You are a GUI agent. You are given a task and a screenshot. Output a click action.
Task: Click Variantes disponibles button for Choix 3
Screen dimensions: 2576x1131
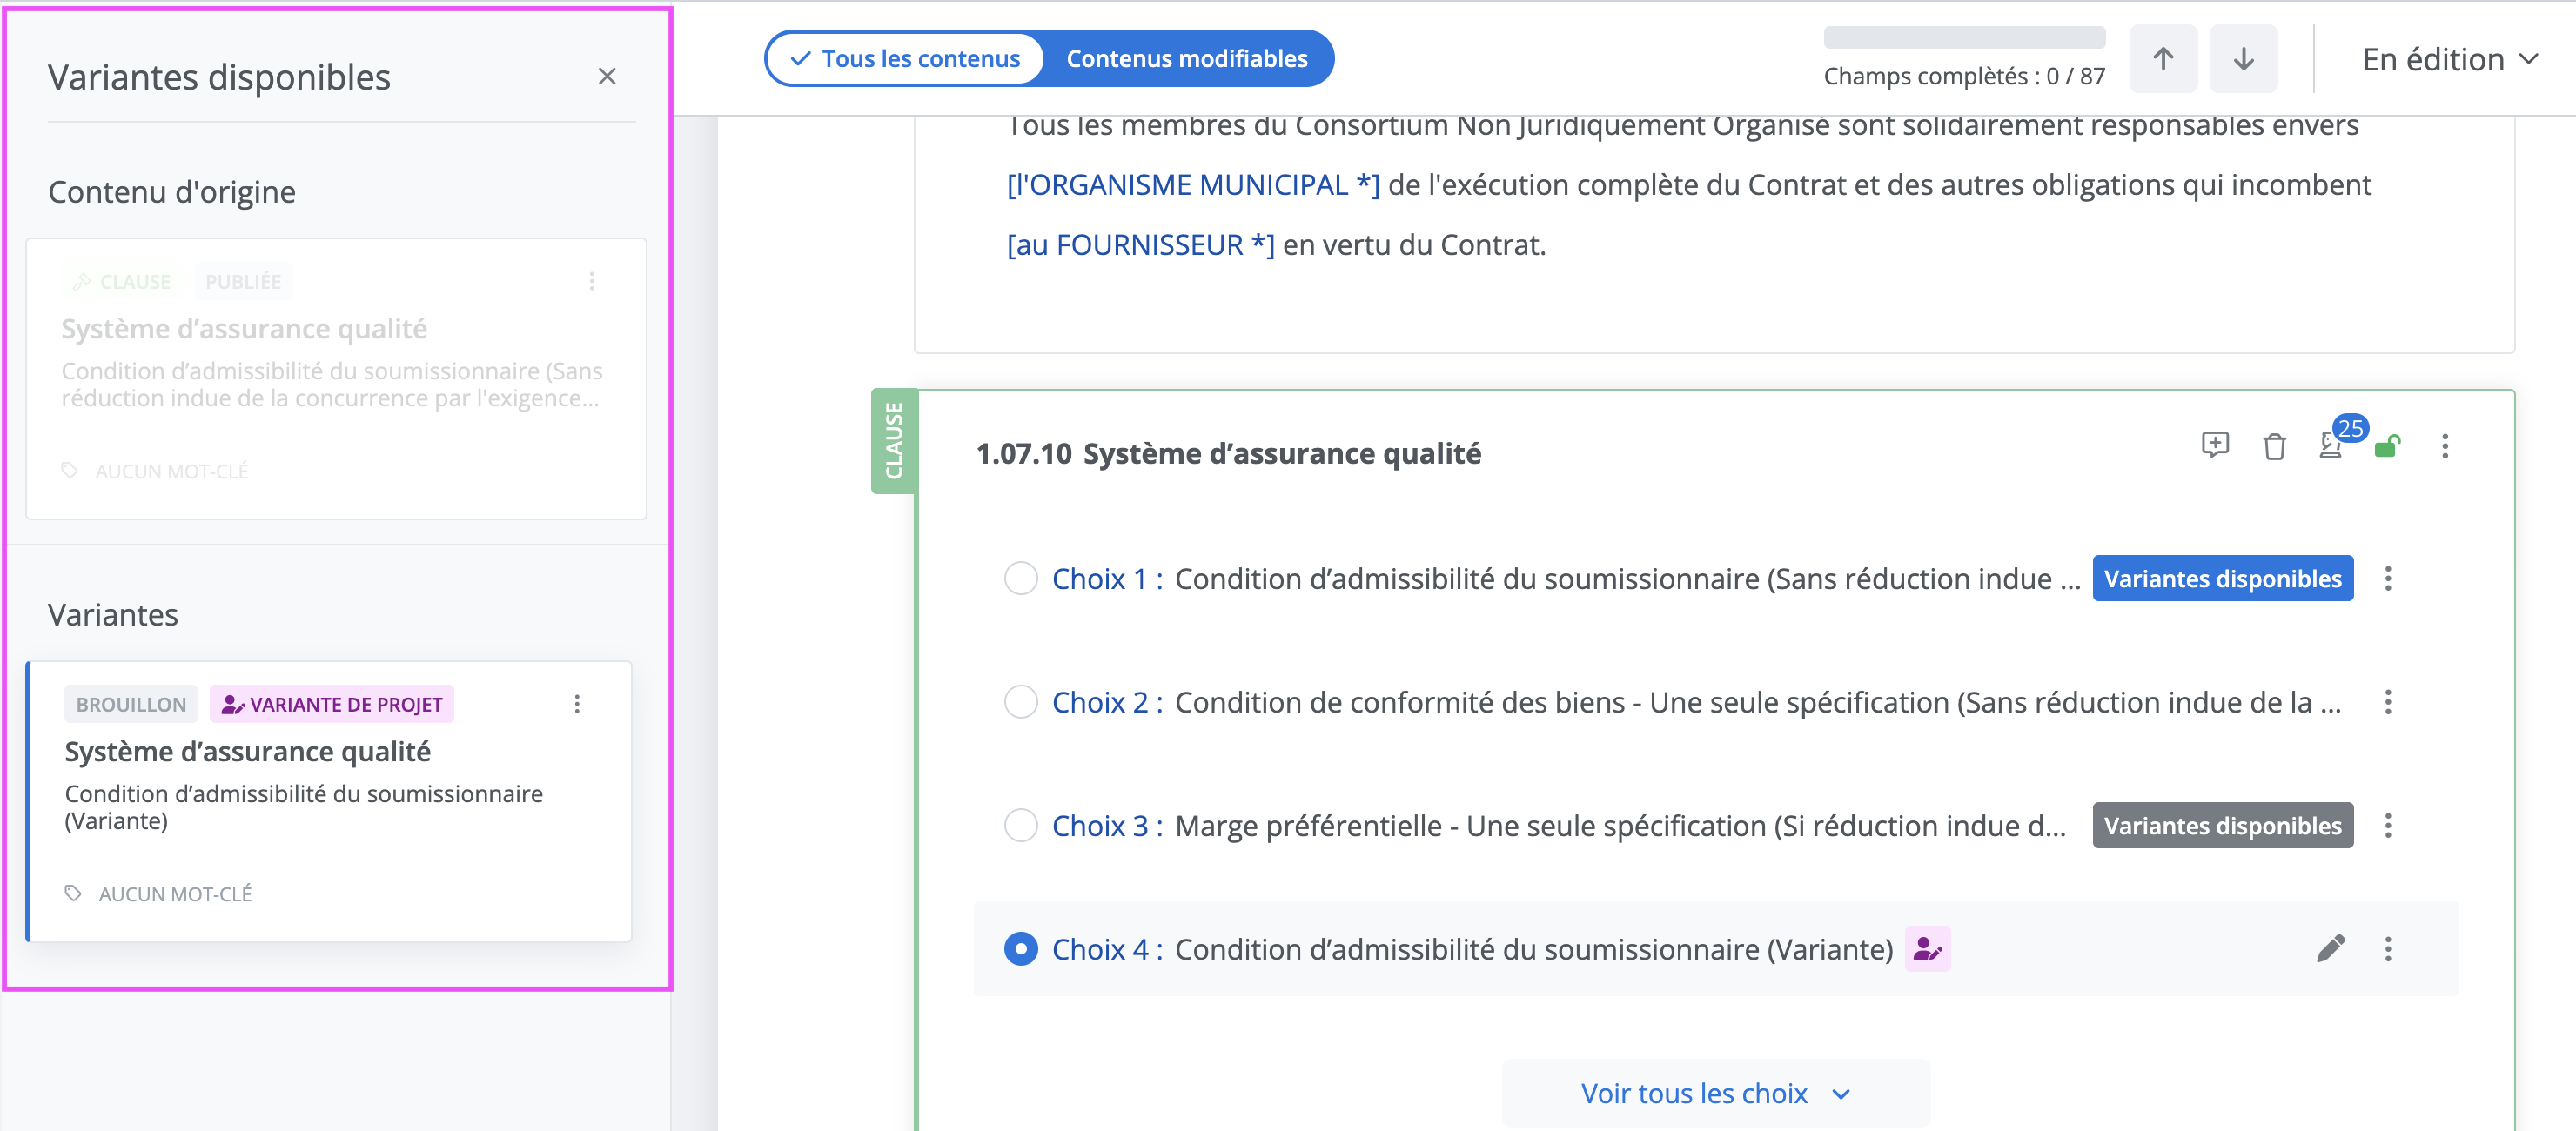[x=2222, y=826]
